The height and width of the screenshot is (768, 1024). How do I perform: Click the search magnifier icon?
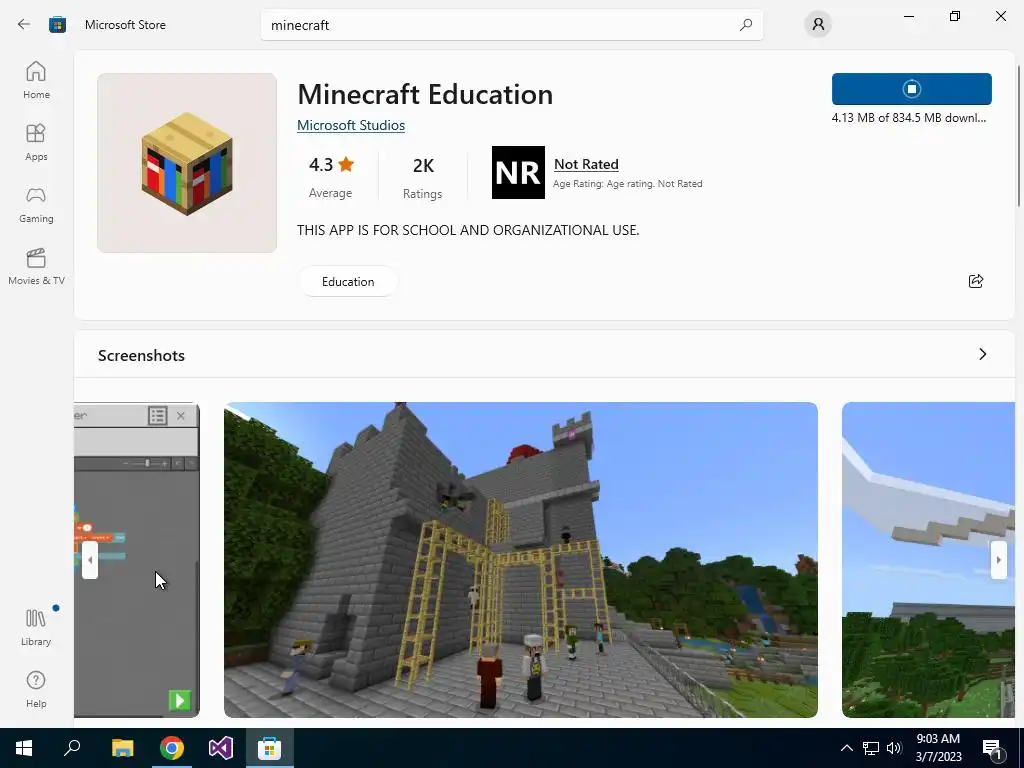746,25
